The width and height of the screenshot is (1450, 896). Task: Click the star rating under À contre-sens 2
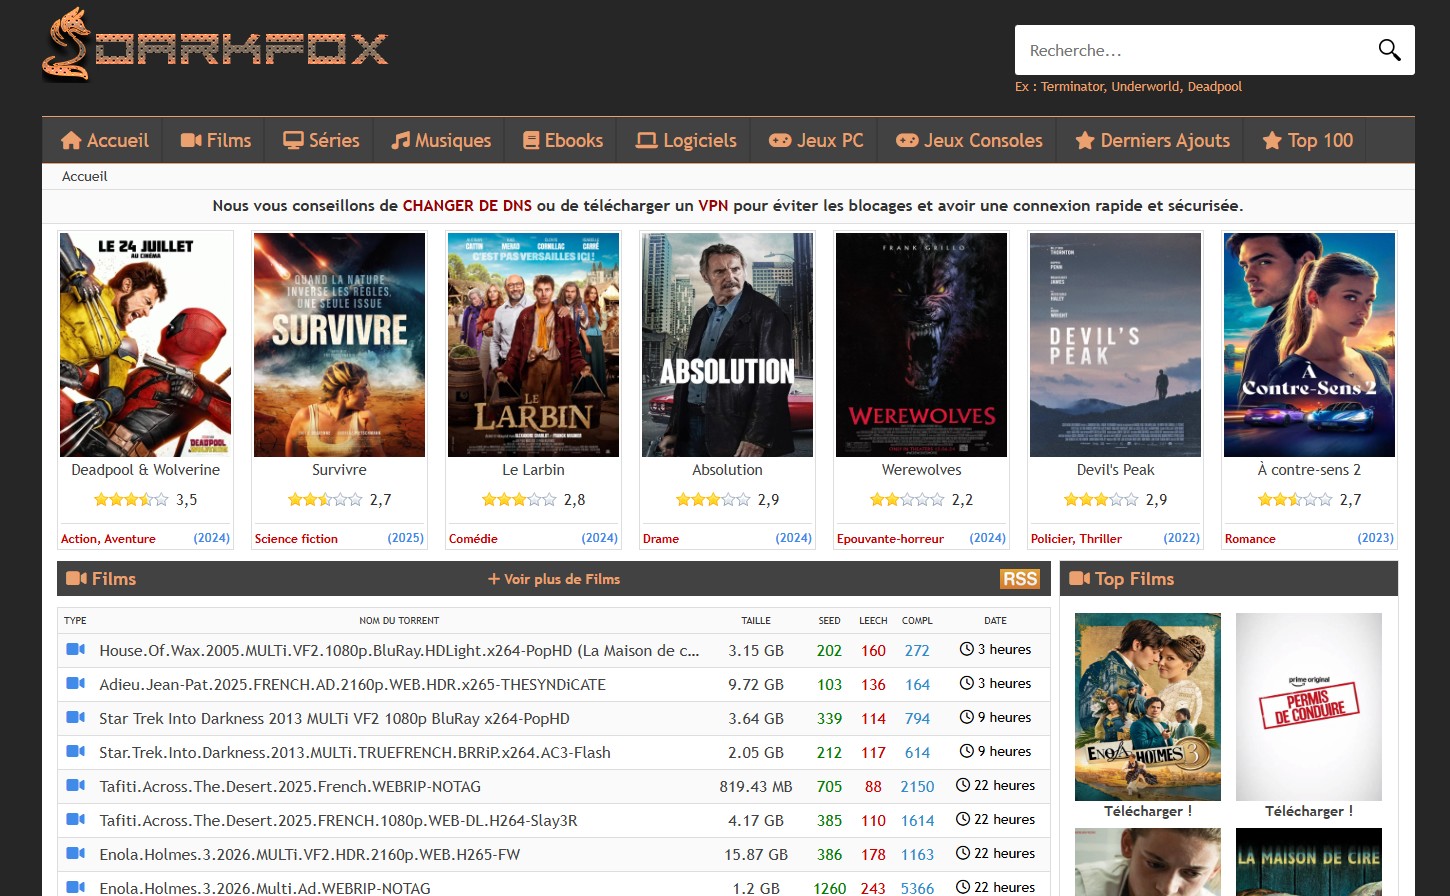[1295, 499]
